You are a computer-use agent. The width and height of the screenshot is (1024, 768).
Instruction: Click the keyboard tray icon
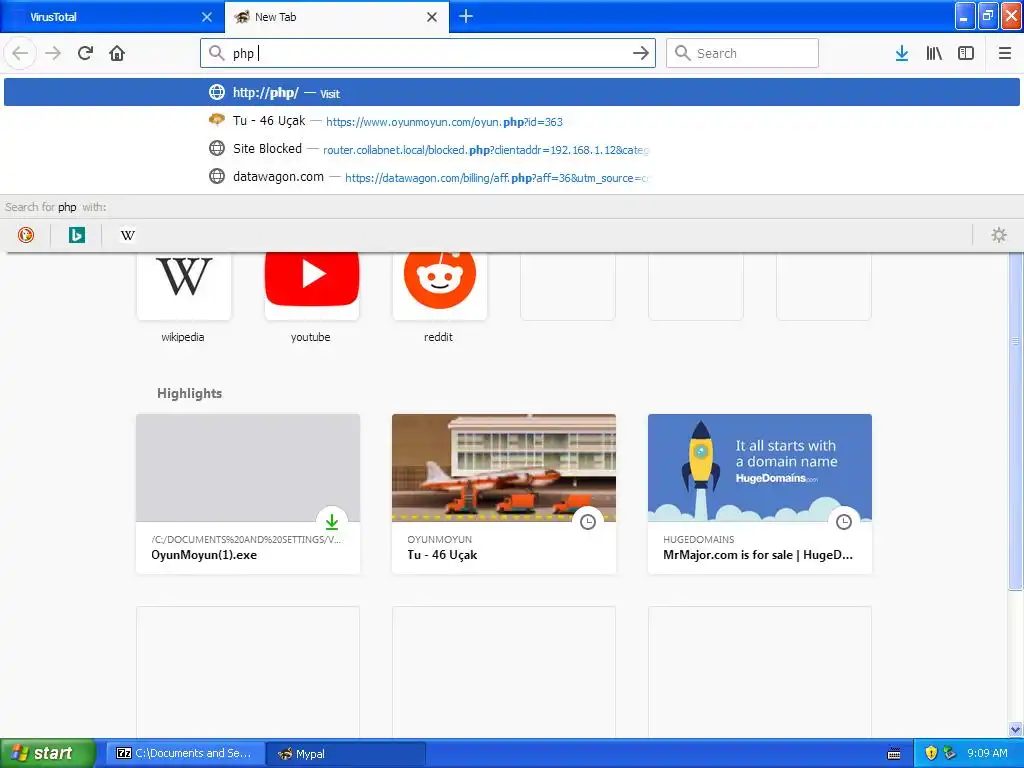coord(894,754)
